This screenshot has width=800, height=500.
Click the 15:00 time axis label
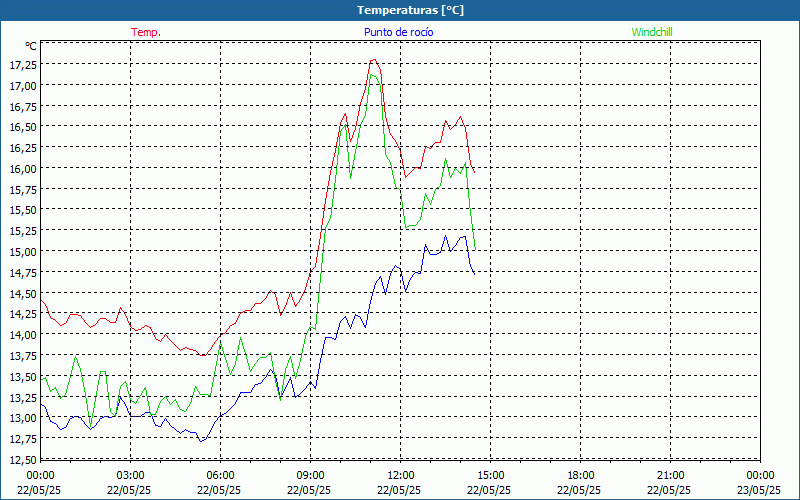click(490, 476)
